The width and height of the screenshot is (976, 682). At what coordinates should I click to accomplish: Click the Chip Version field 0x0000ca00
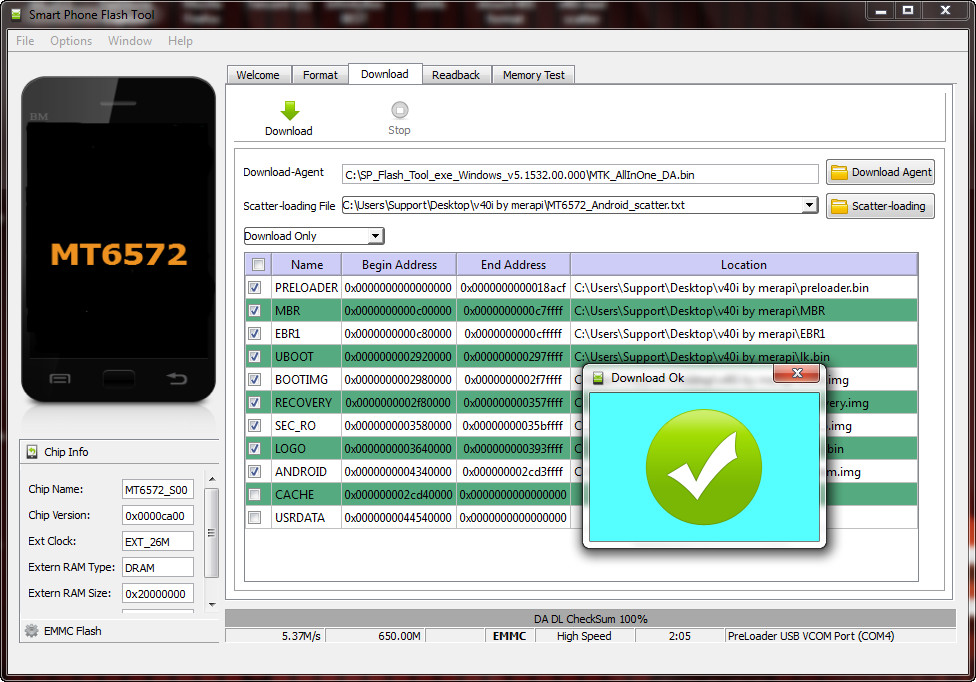pyautogui.click(x=157, y=516)
